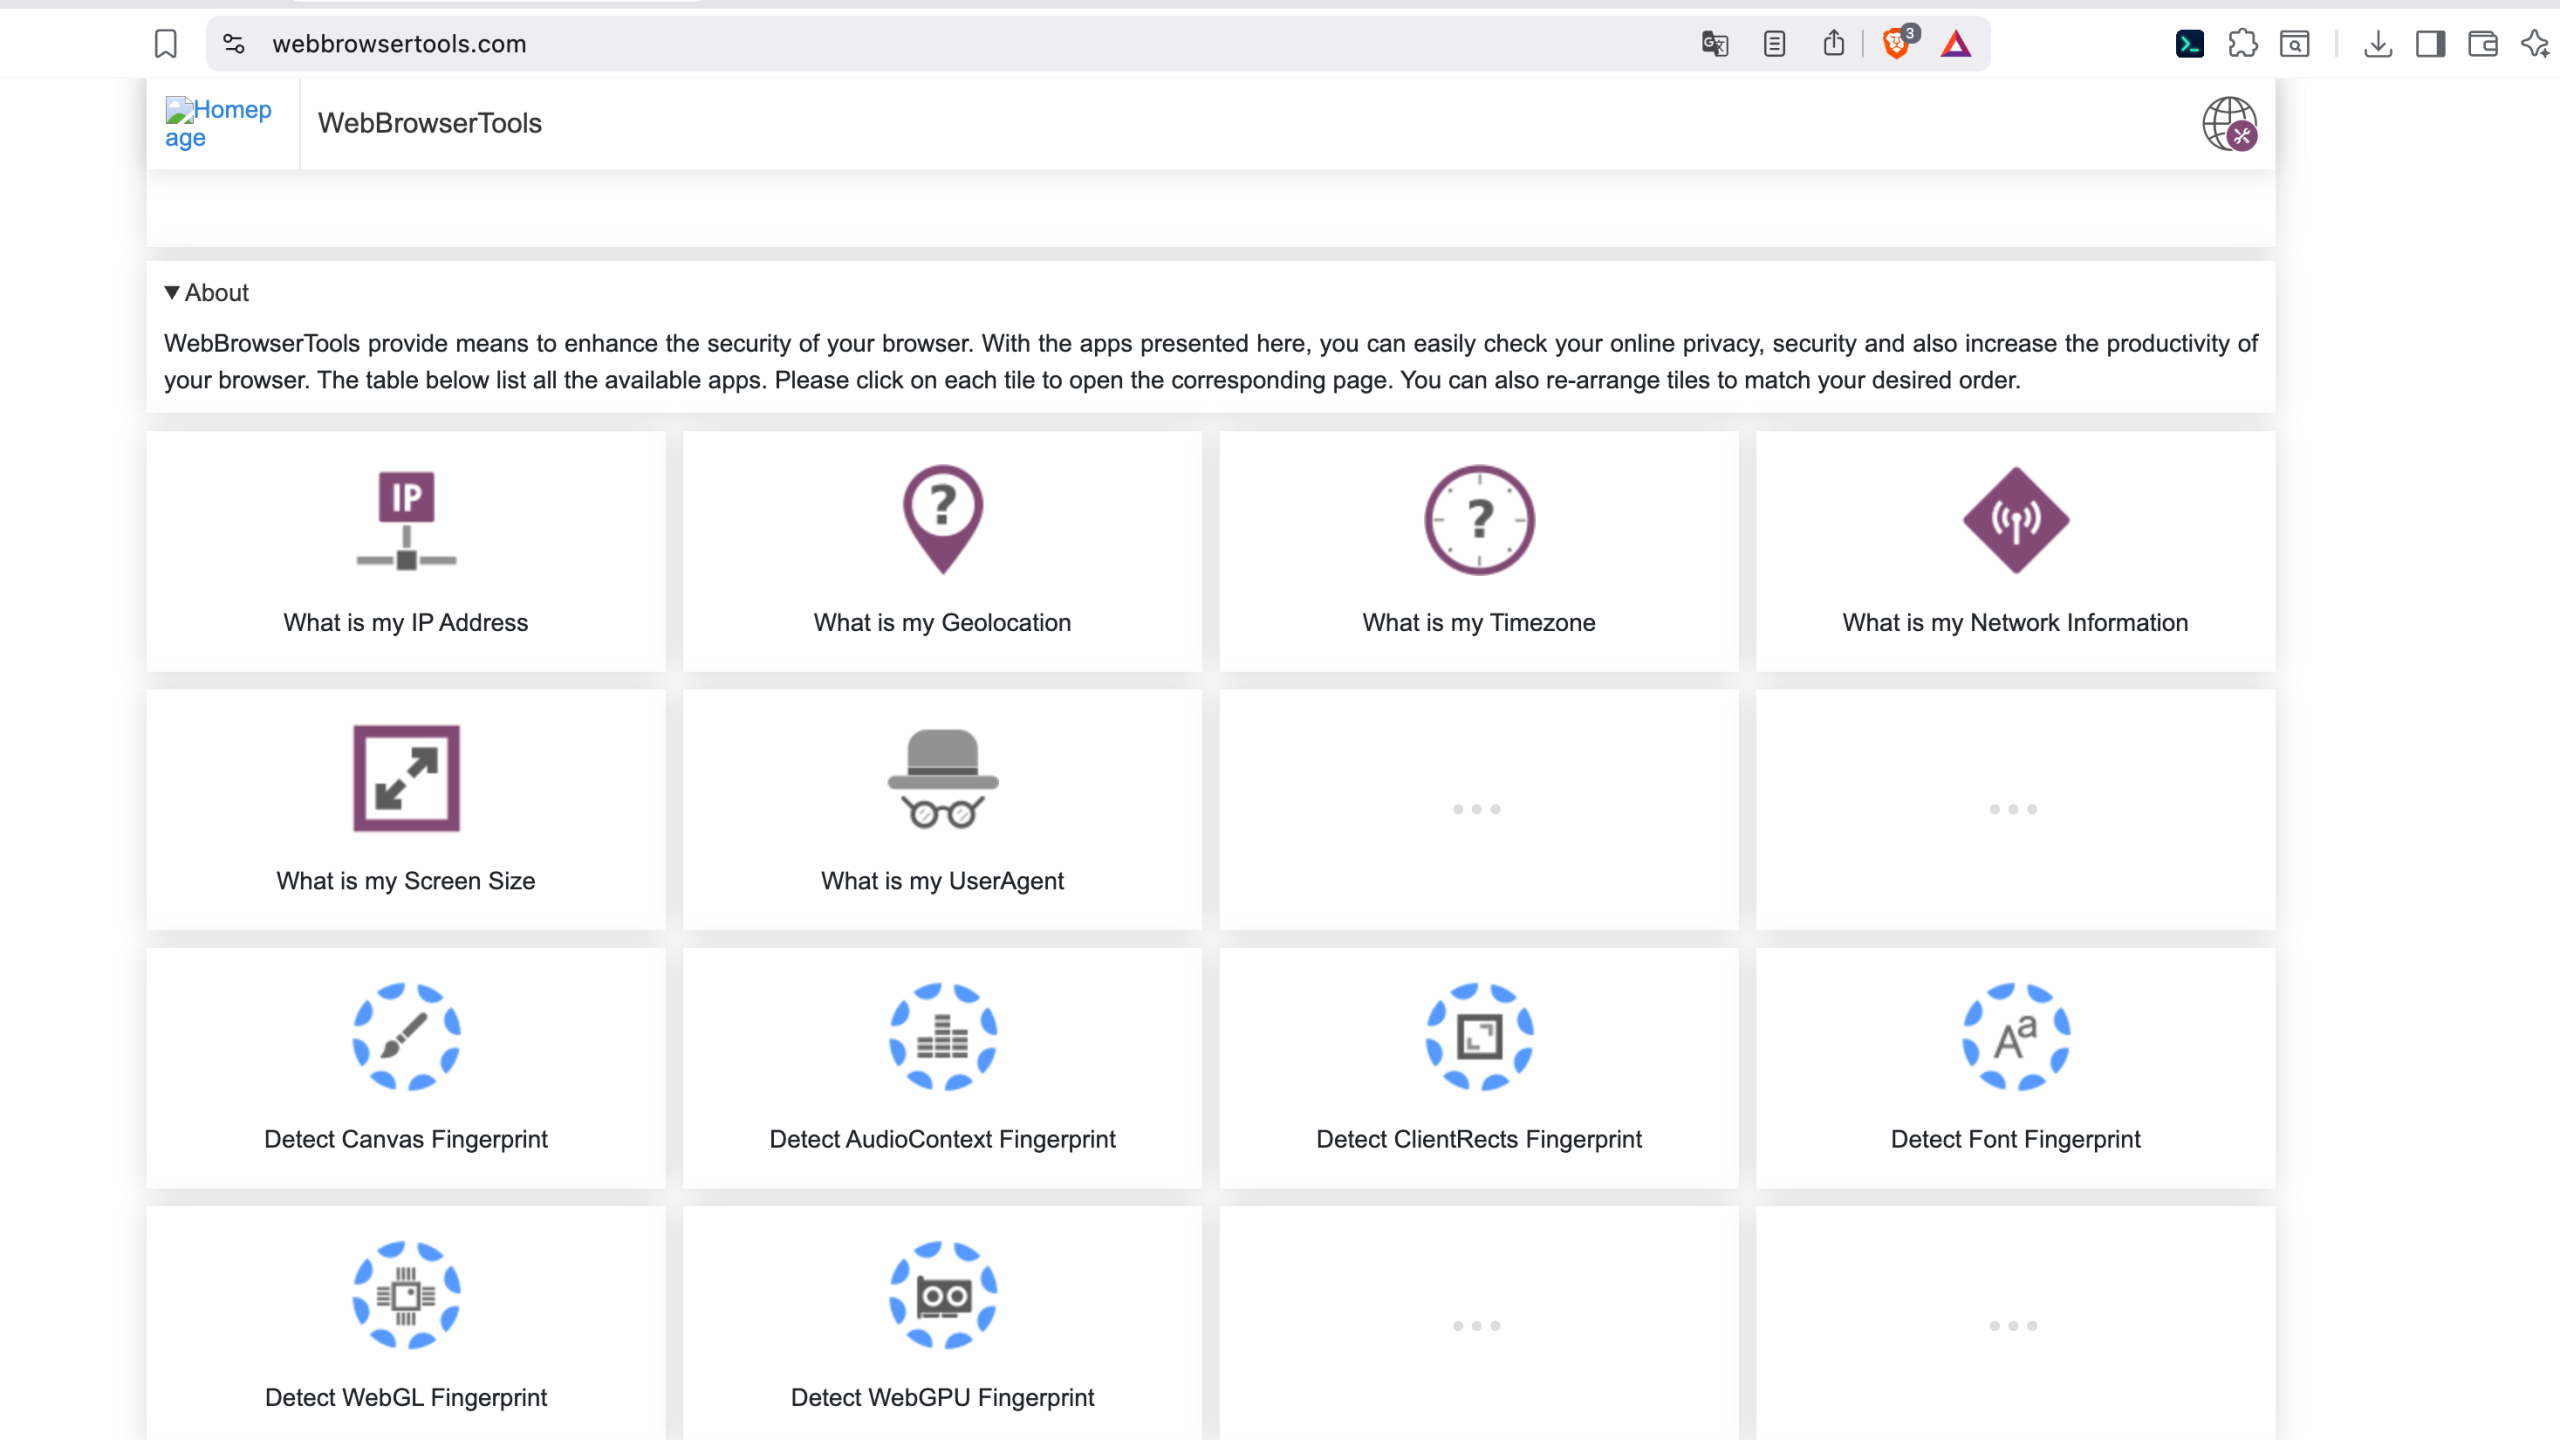Toggle reader mode icon
2560x1440 pixels.
1774,44
